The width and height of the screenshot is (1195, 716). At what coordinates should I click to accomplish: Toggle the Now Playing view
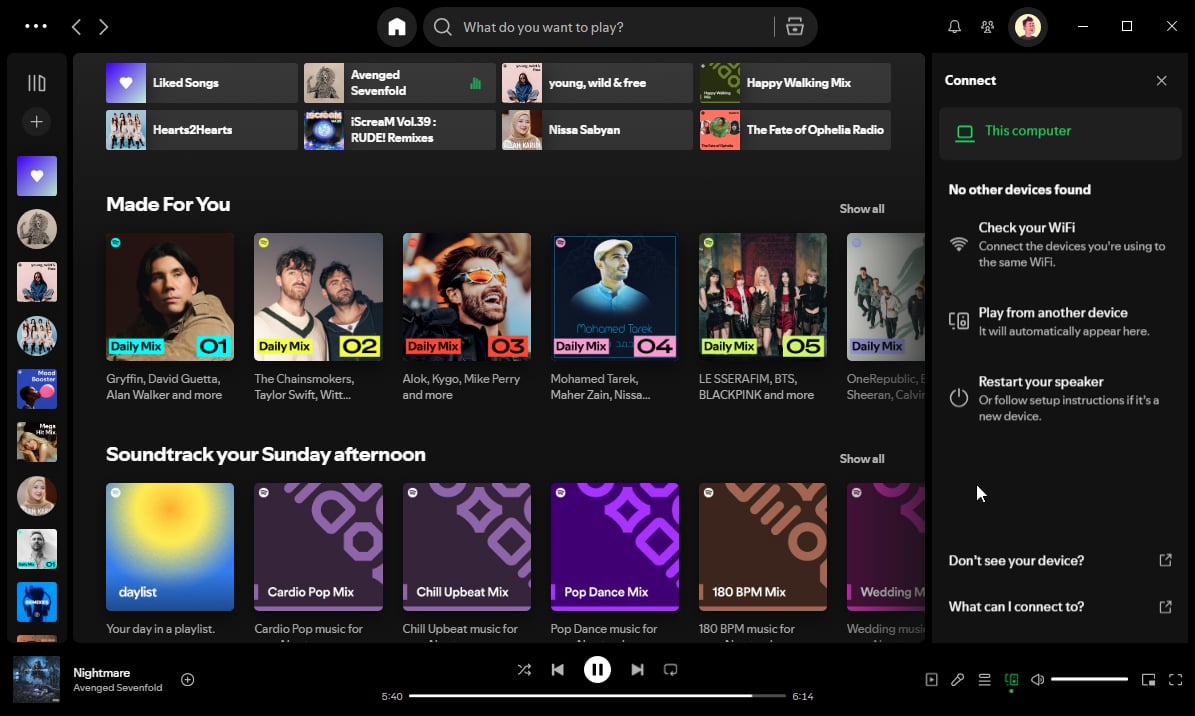tap(931, 679)
